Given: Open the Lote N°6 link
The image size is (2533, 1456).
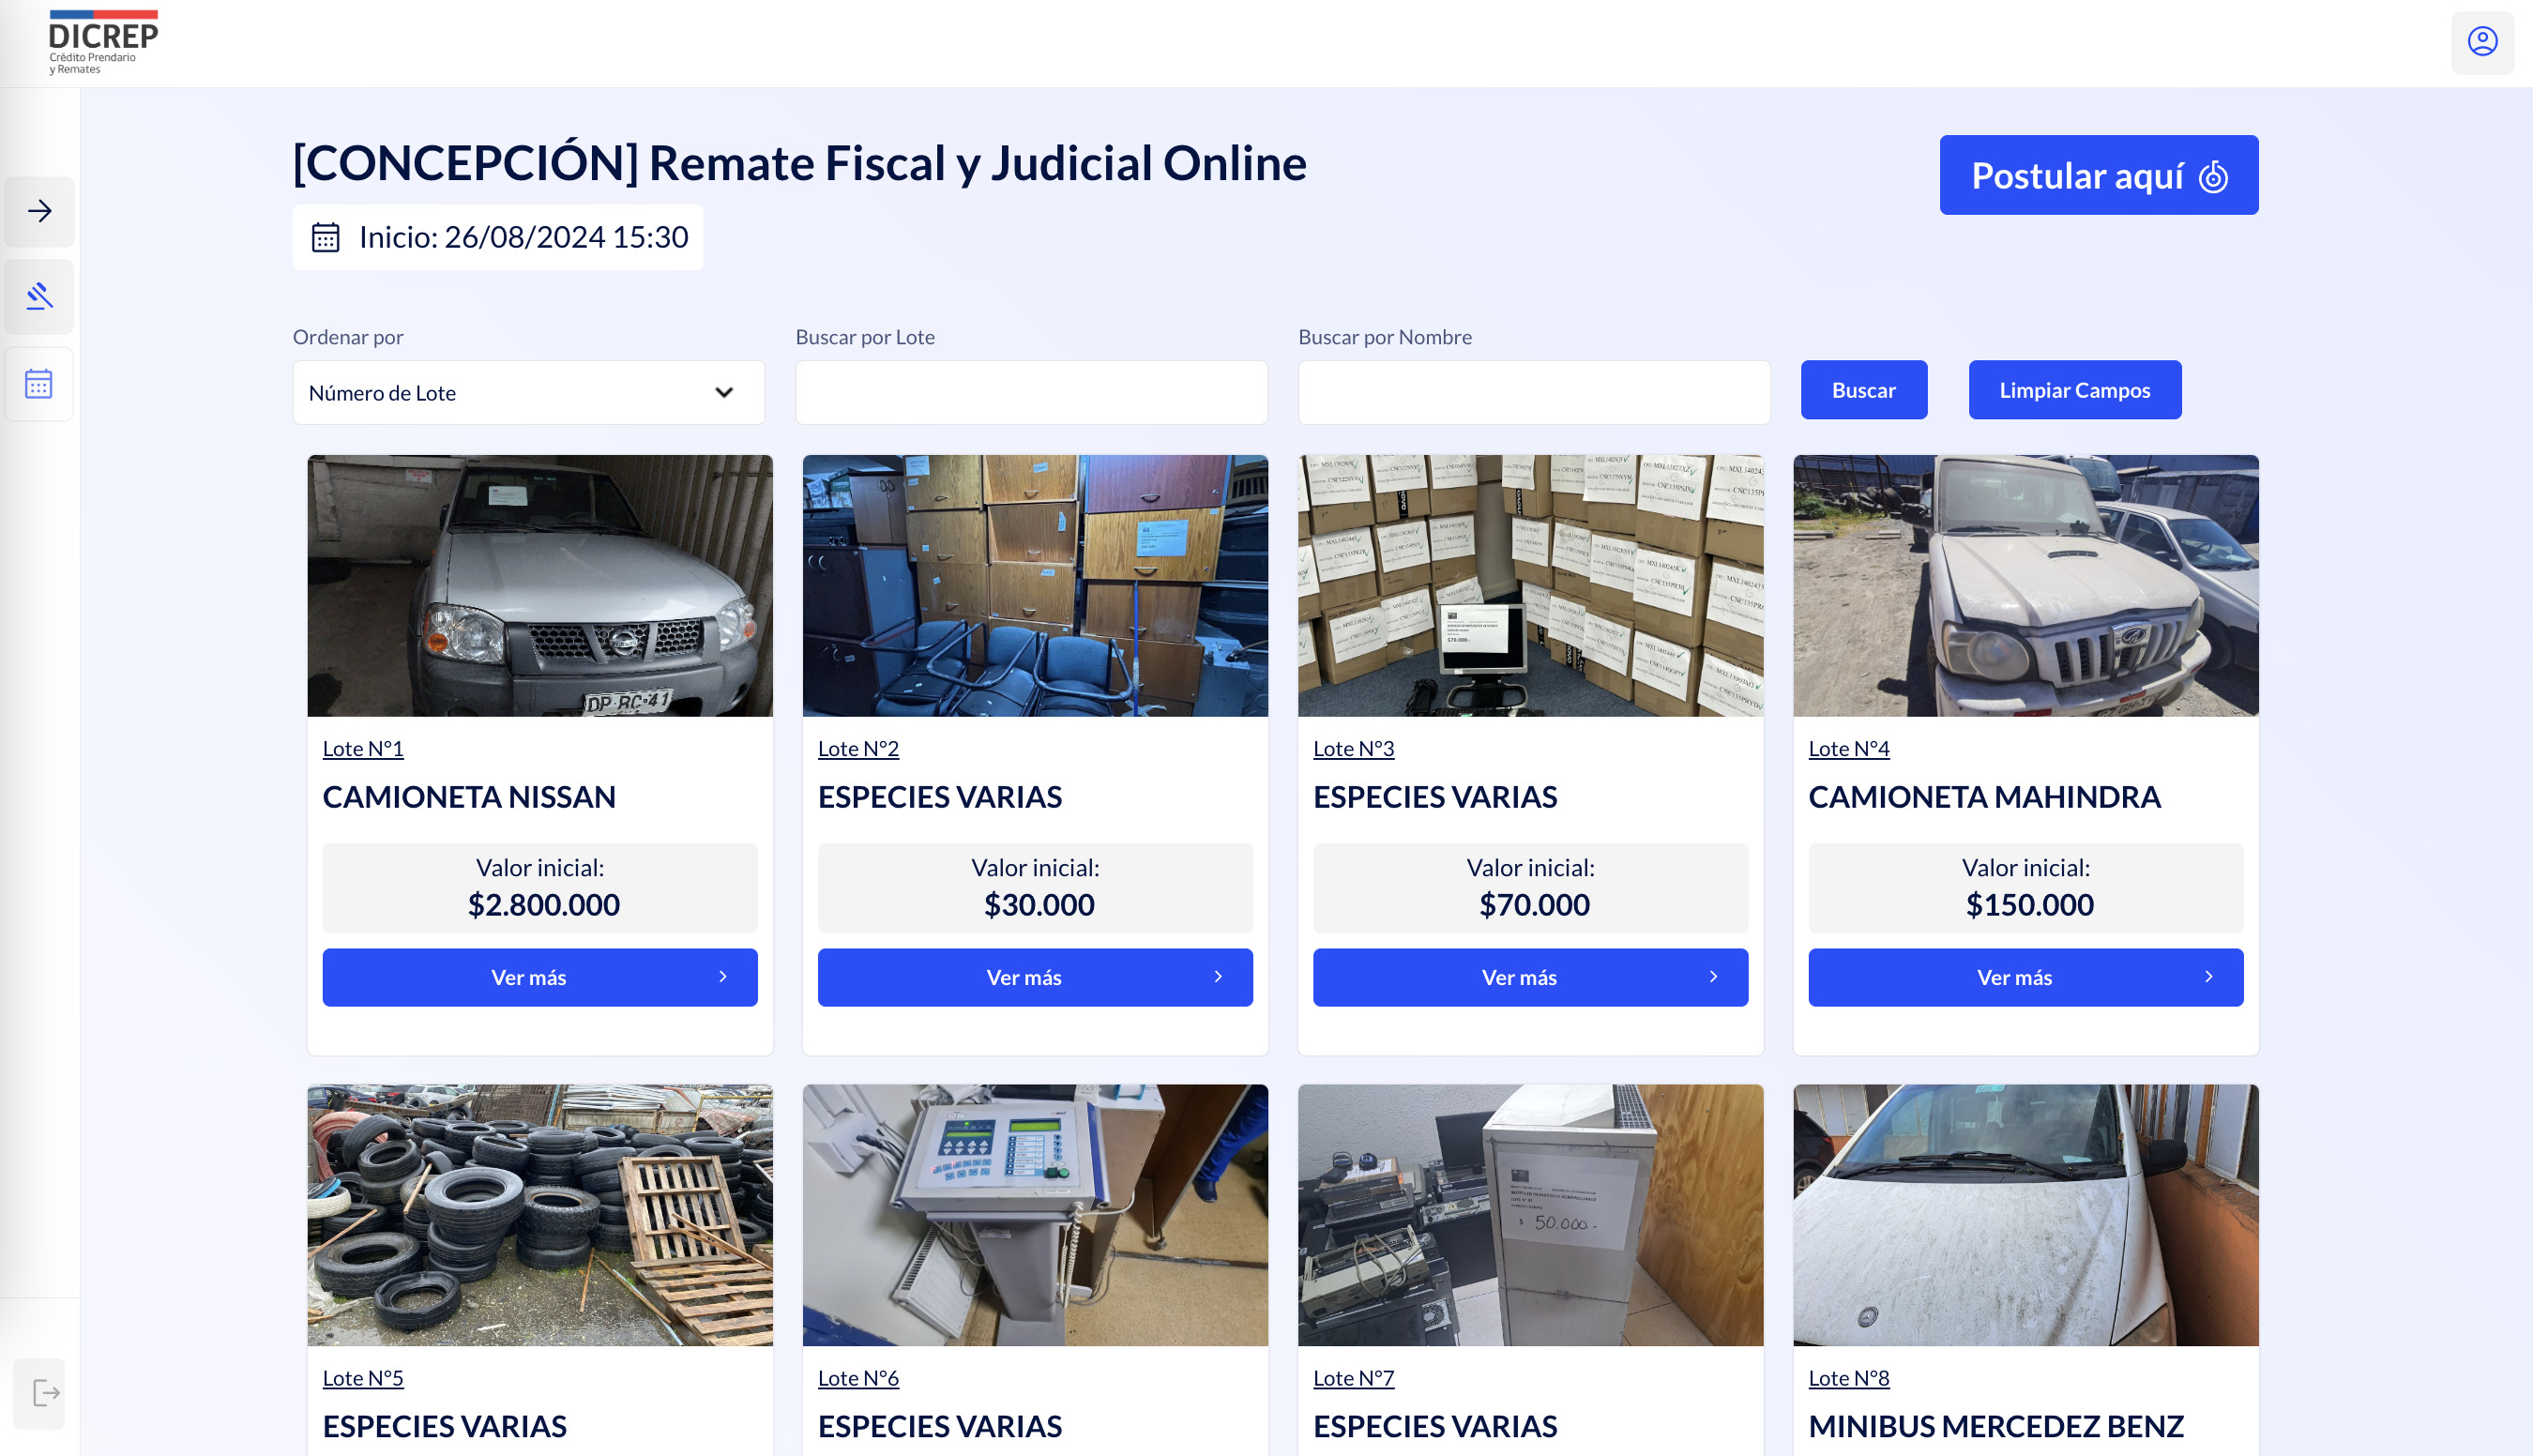Looking at the screenshot, I should pyautogui.click(x=858, y=1379).
